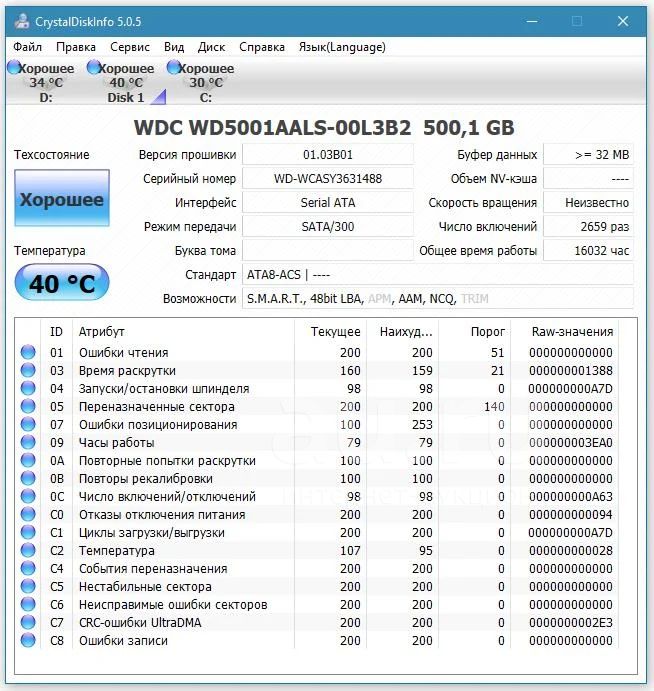Select the Часы работы attribute text

pos(116,442)
